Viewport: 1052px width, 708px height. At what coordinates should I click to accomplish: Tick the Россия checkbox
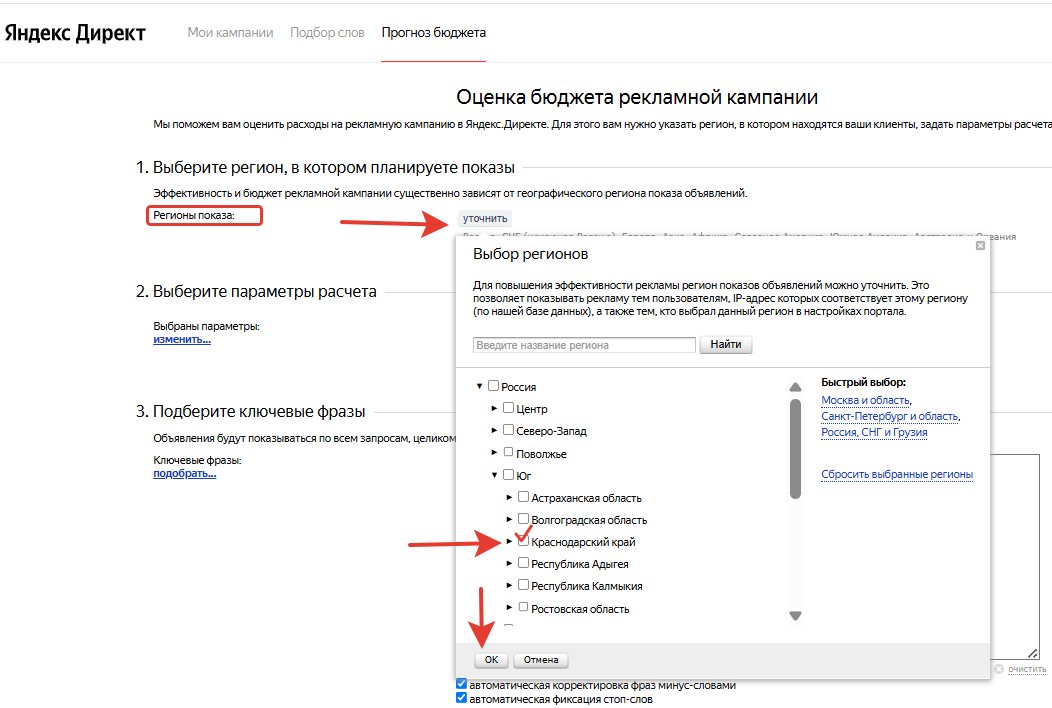coord(493,386)
